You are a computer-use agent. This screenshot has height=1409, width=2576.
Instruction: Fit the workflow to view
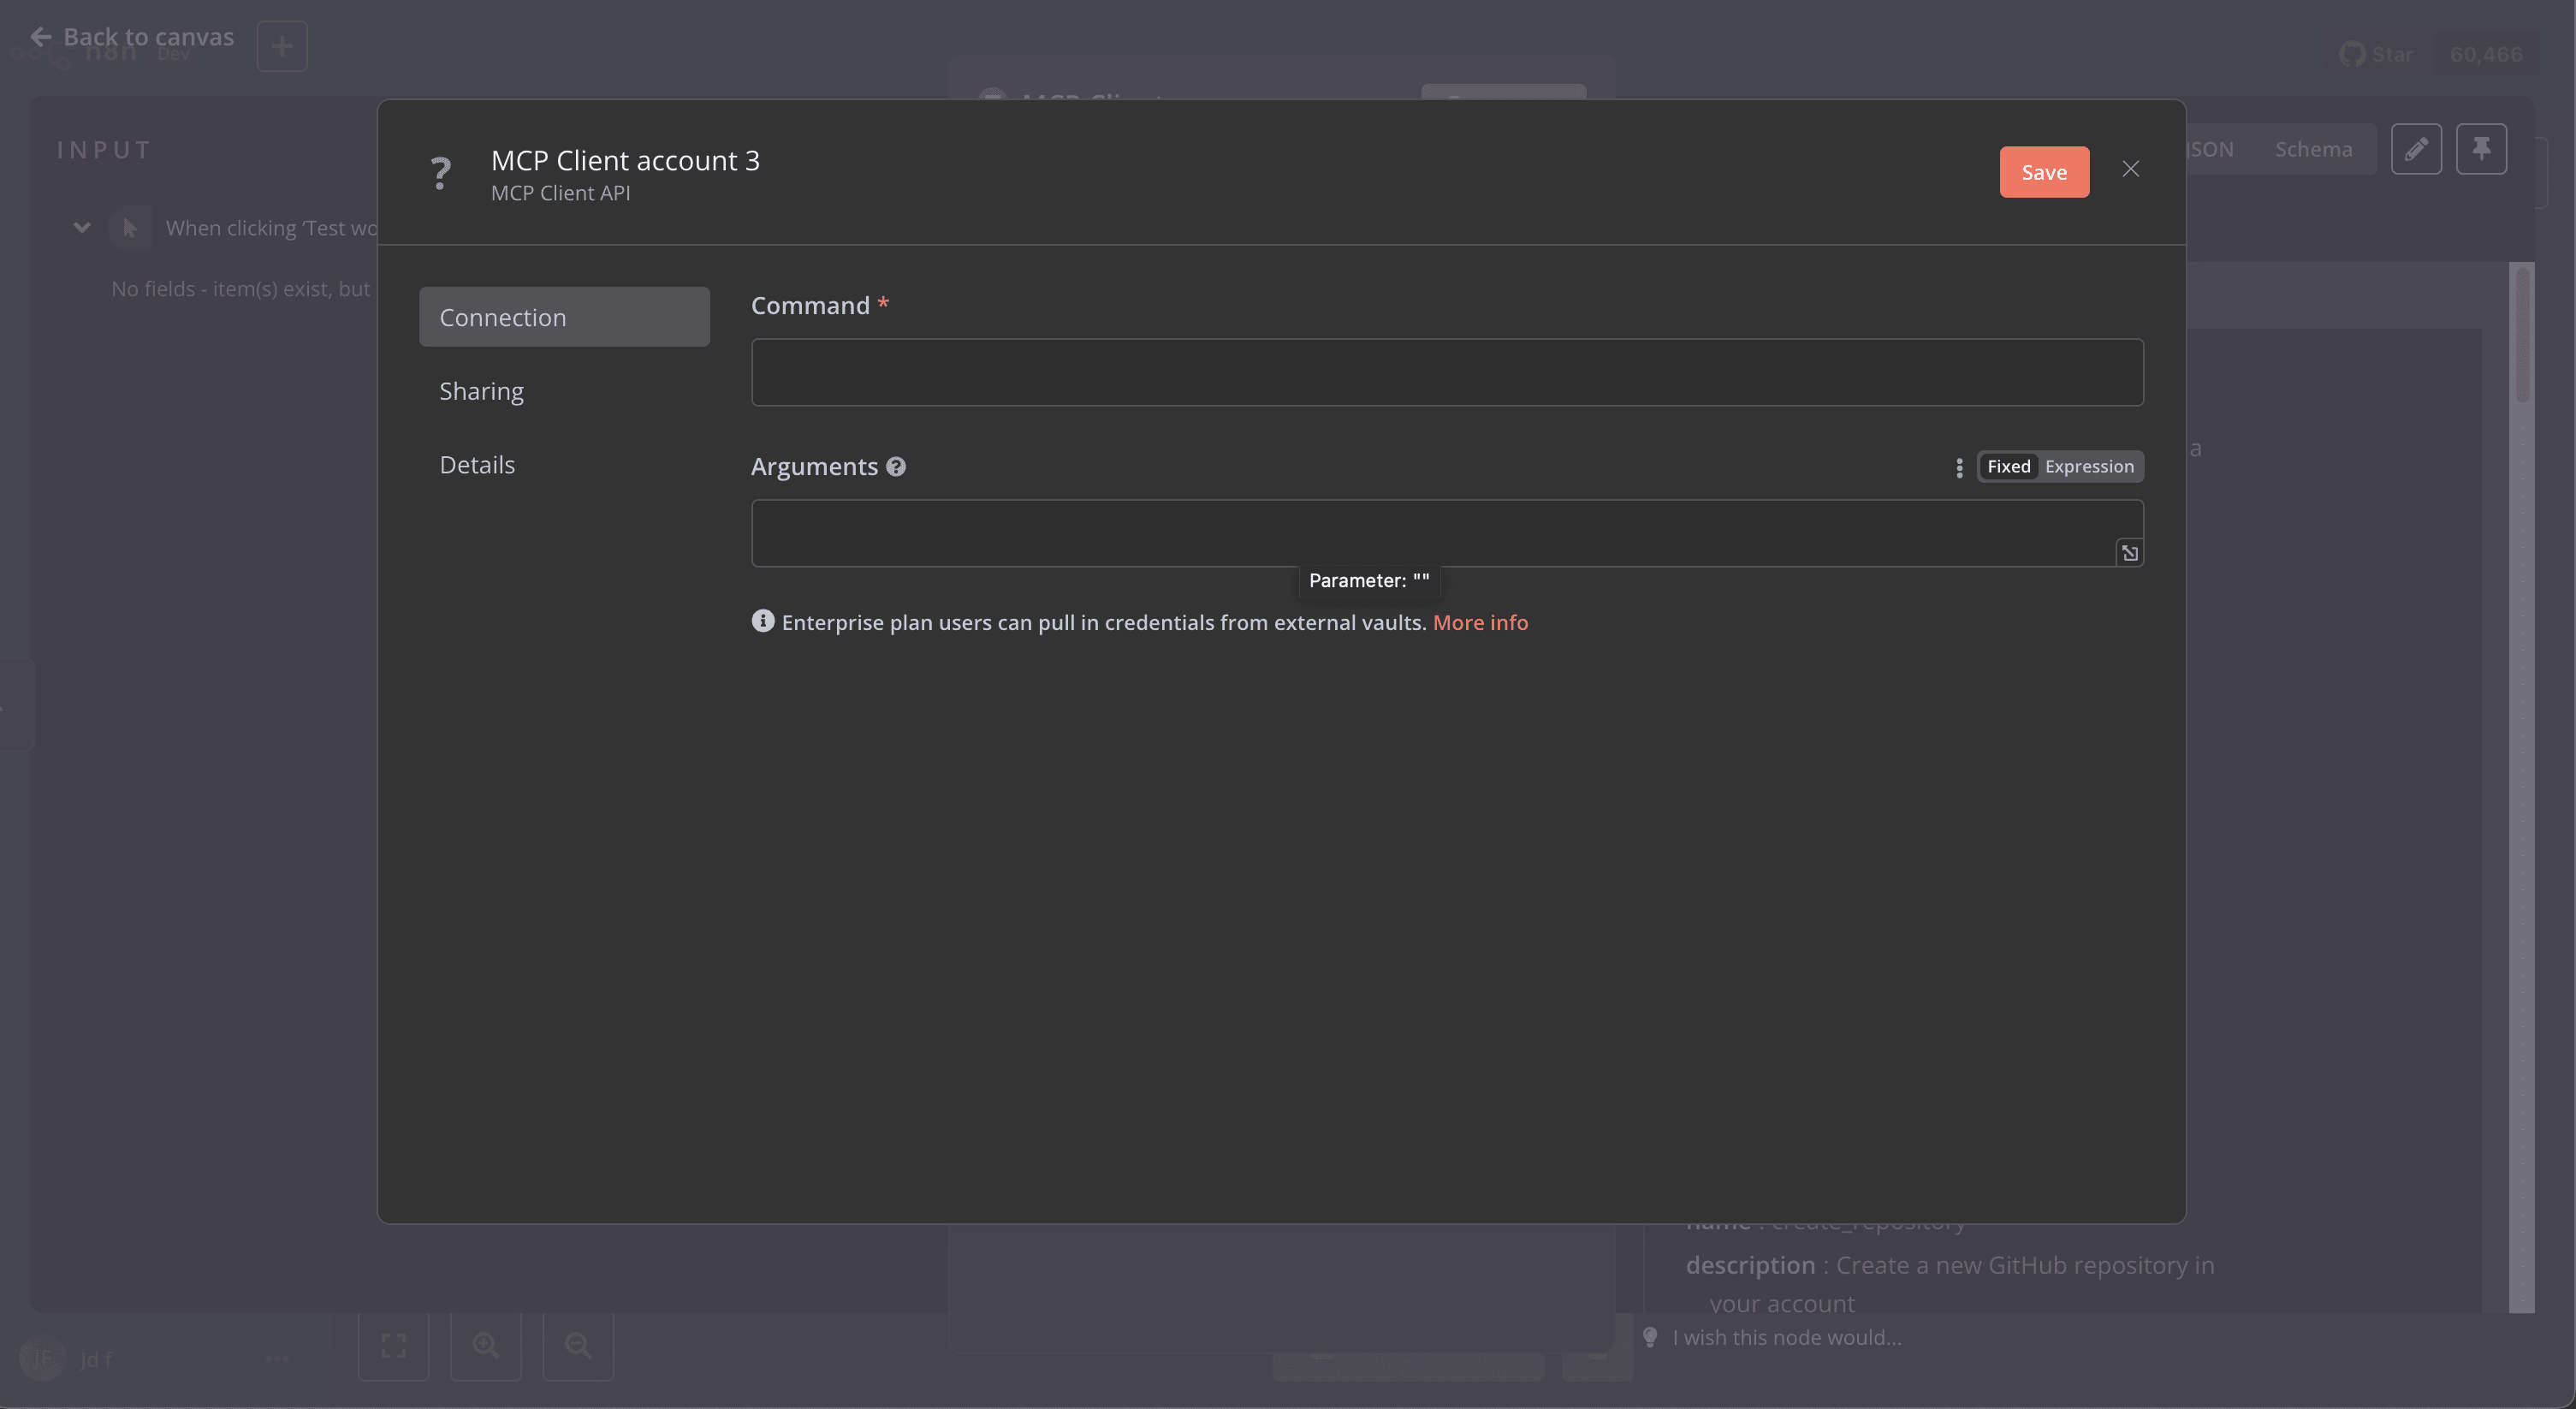pos(393,1345)
